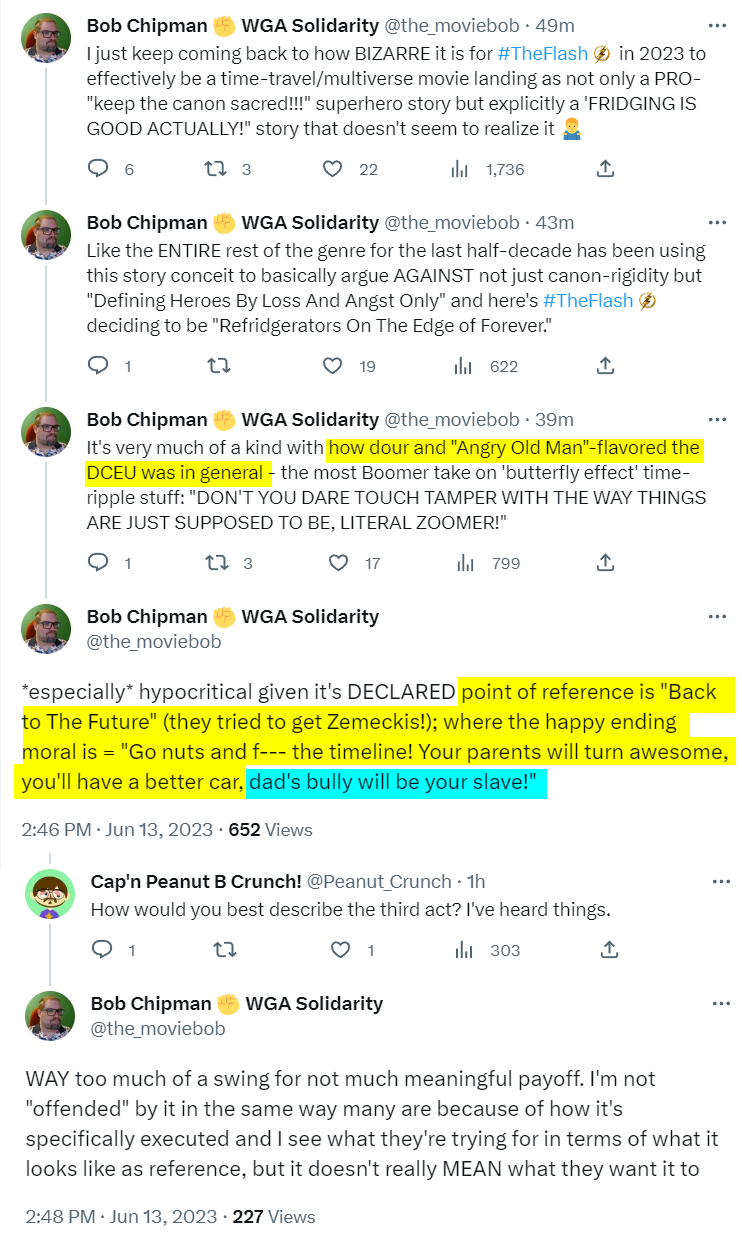
Task: Open more options on the 43m tweet
Action: tap(717, 222)
